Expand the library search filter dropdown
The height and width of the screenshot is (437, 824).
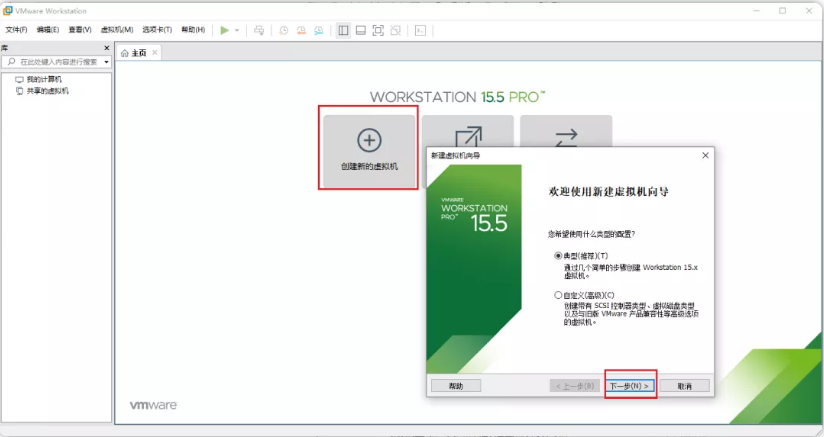(107, 62)
